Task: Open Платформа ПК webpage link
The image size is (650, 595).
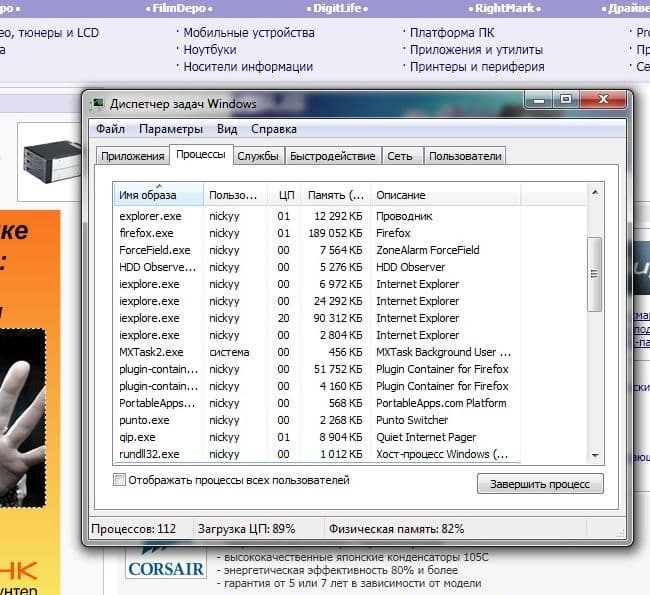Action: (x=452, y=33)
